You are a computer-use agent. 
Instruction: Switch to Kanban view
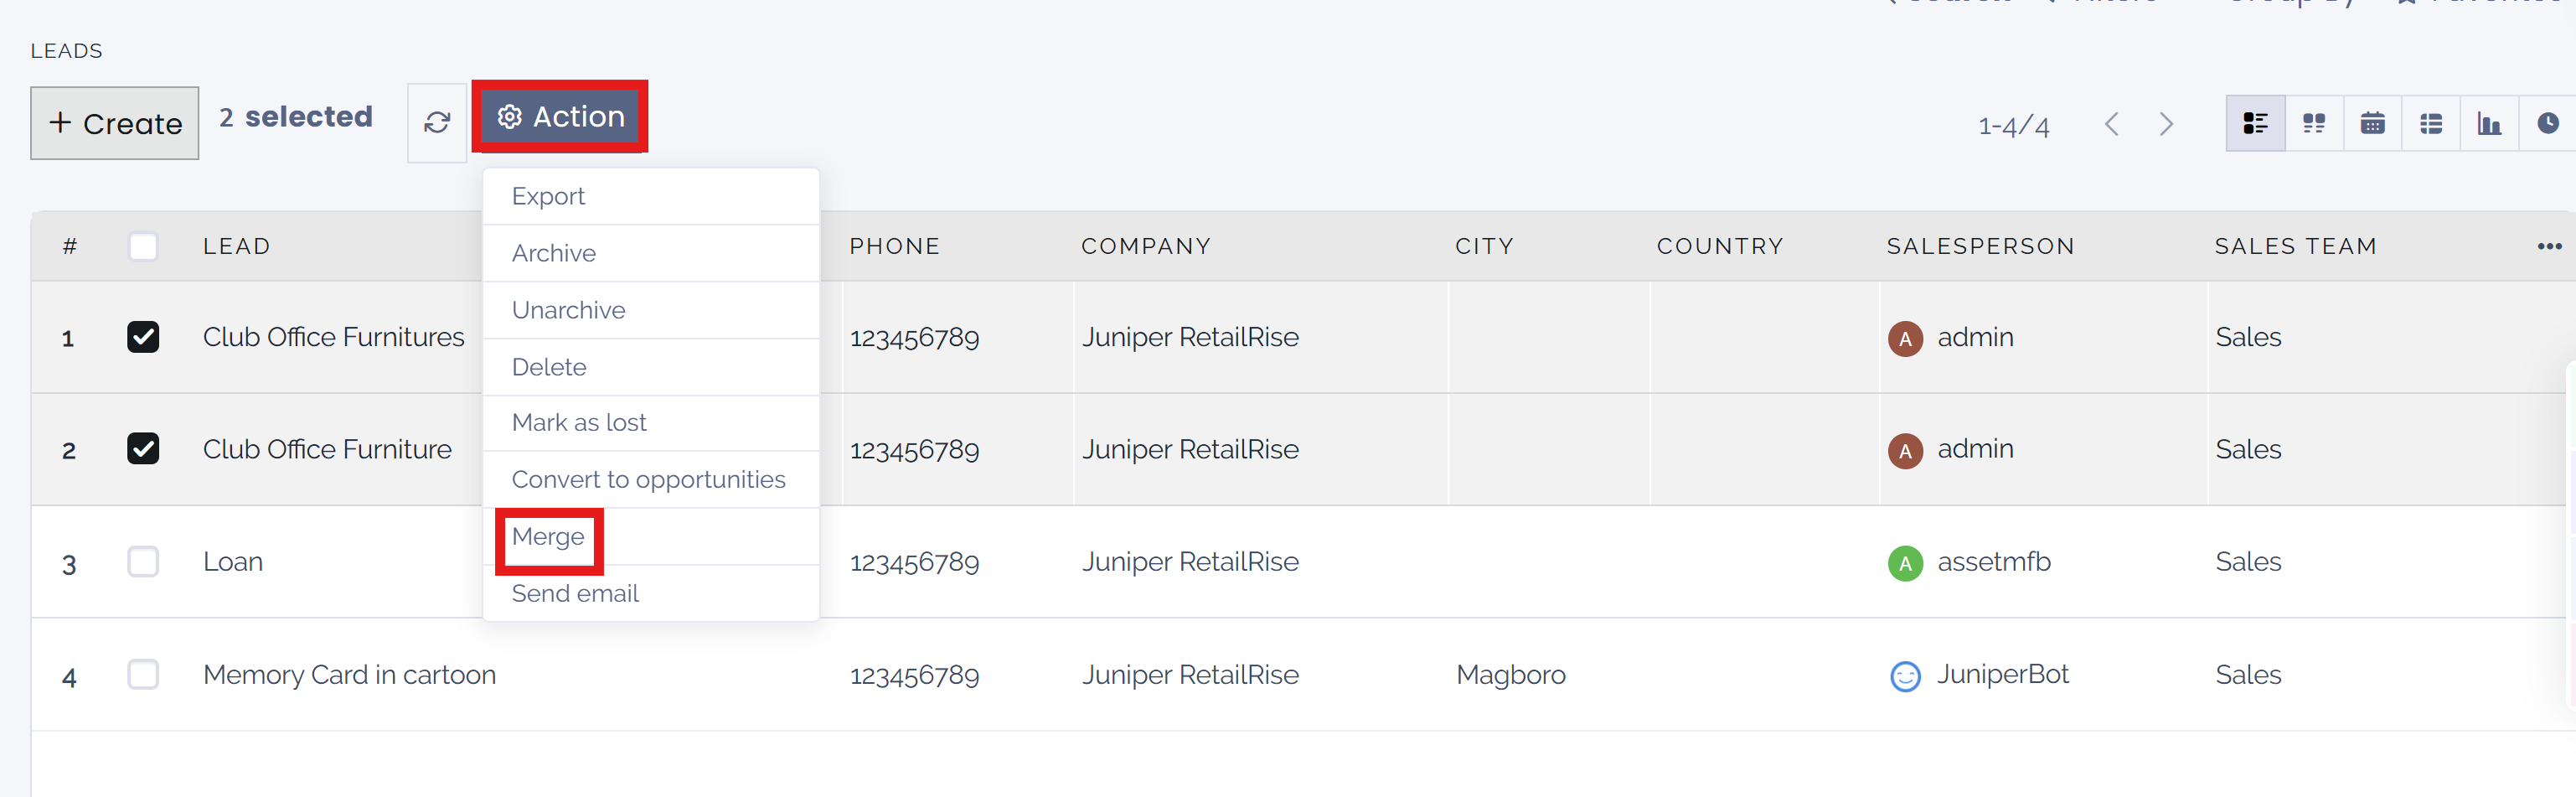[2314, 122]
